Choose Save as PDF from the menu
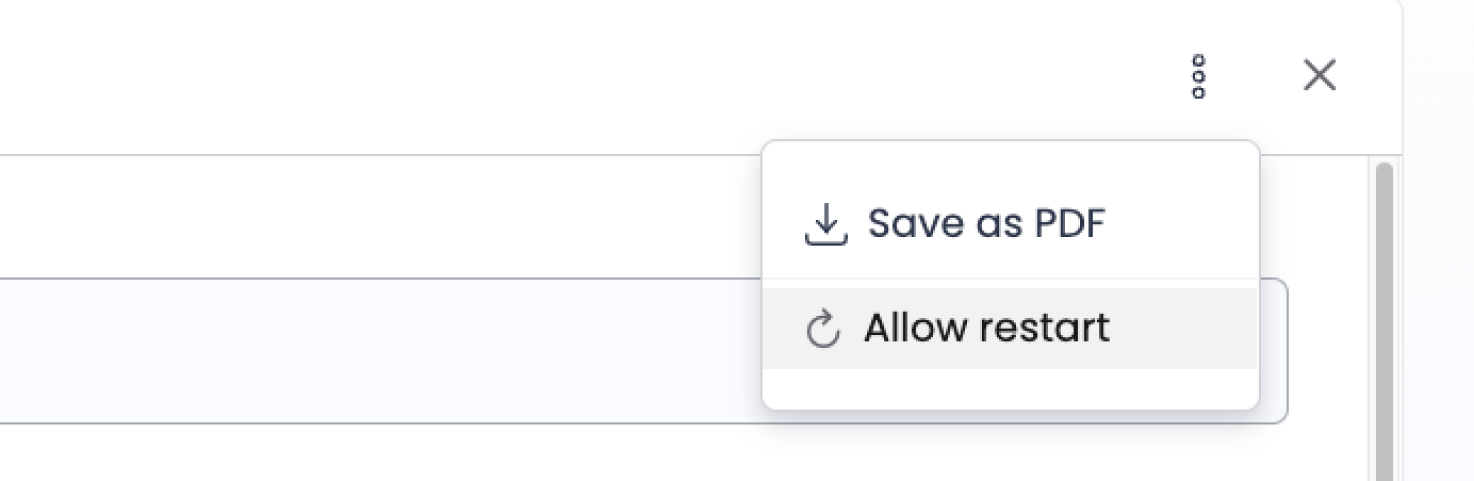This screenshot has width=1474, height=481. pyautogui.click(x=1010, y=224)
